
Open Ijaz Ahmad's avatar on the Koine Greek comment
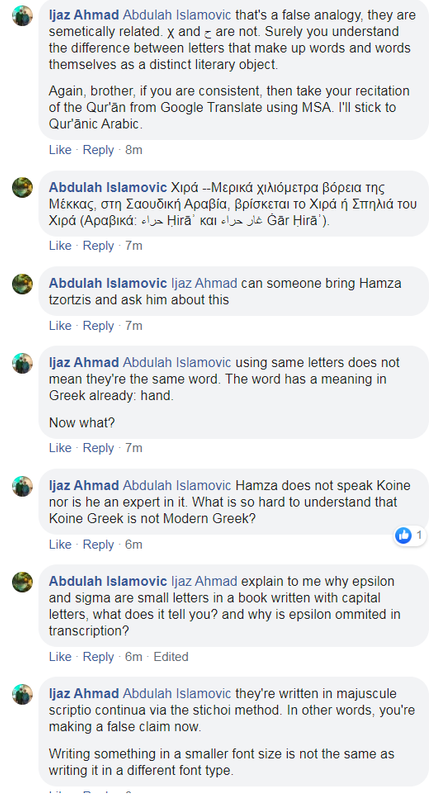point(22,486)
